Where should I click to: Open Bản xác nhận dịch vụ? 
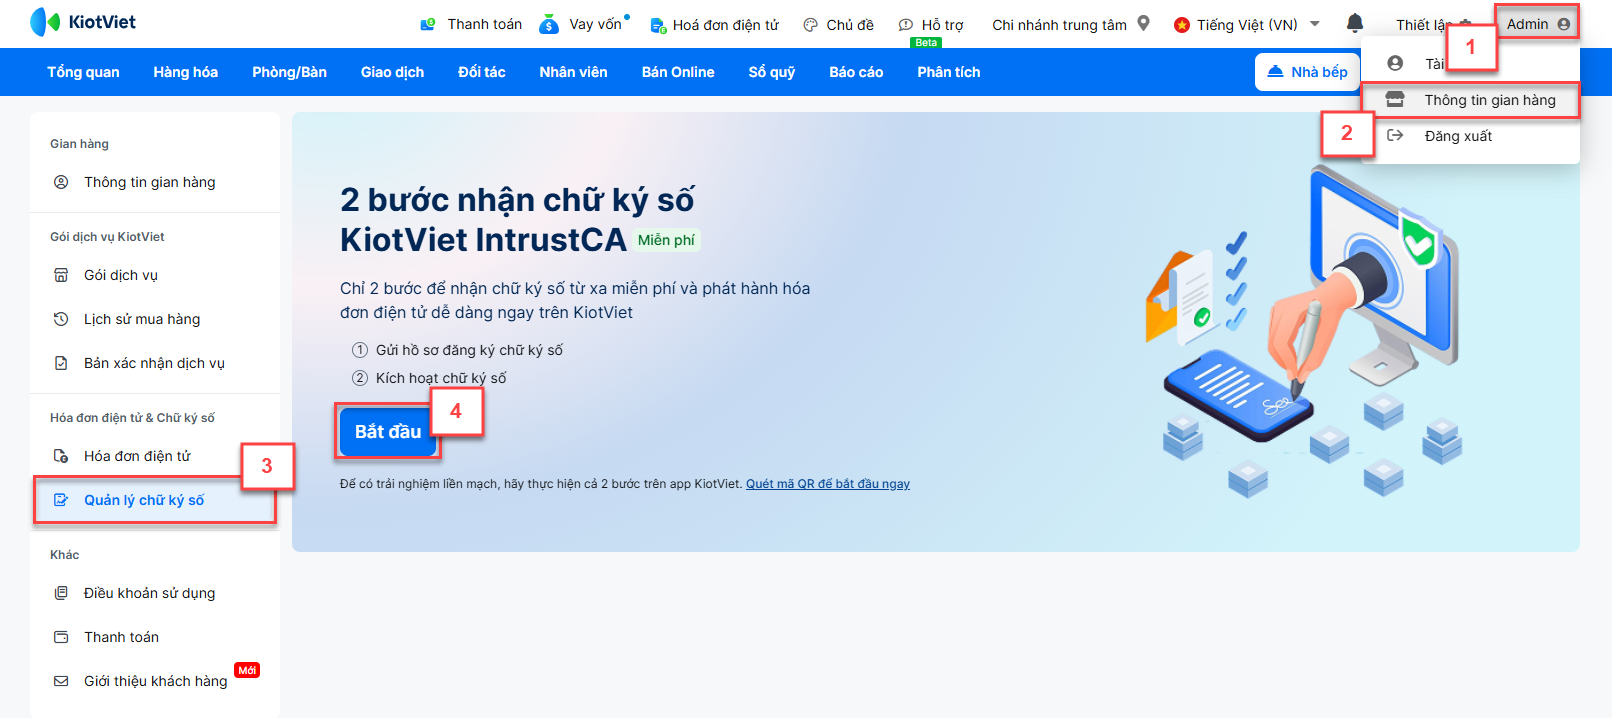pos(155,363)
